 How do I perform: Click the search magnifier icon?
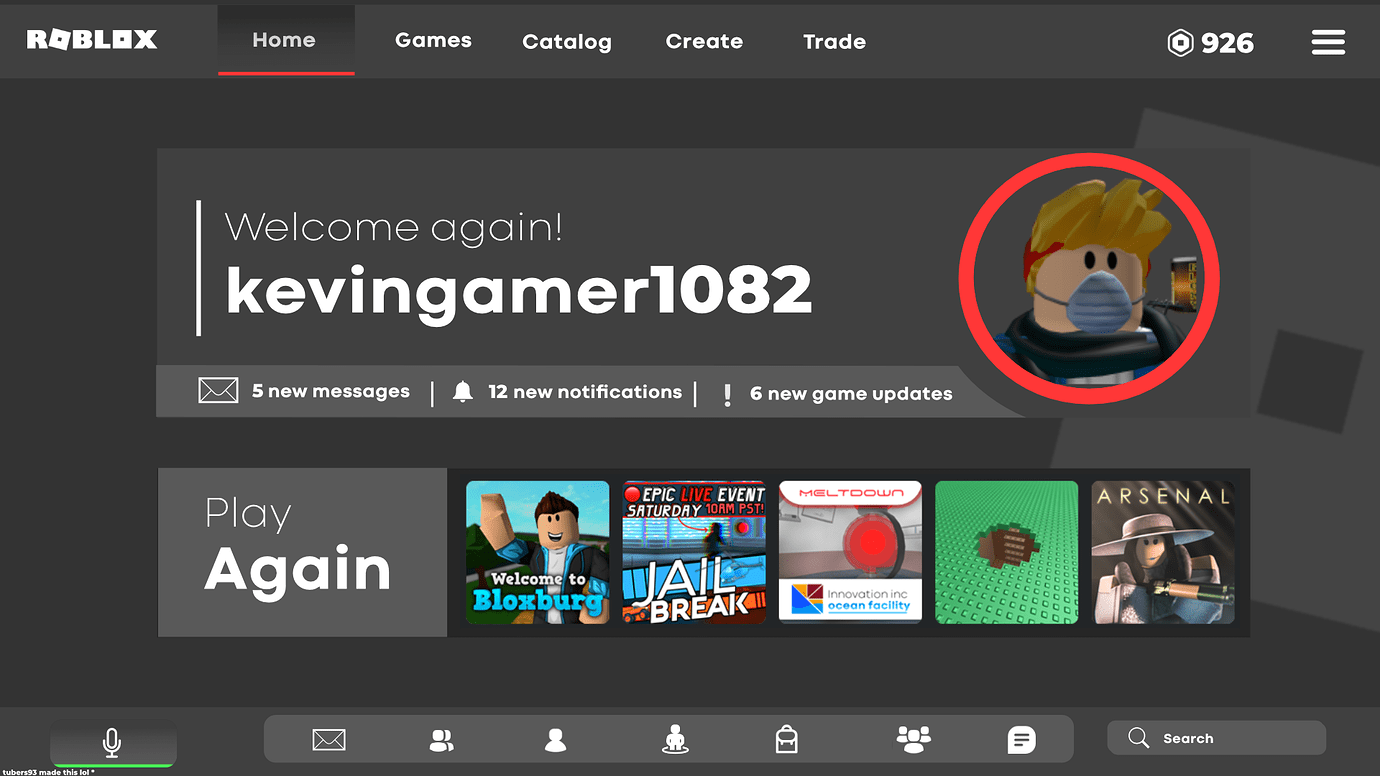(x=1138, y=738)
